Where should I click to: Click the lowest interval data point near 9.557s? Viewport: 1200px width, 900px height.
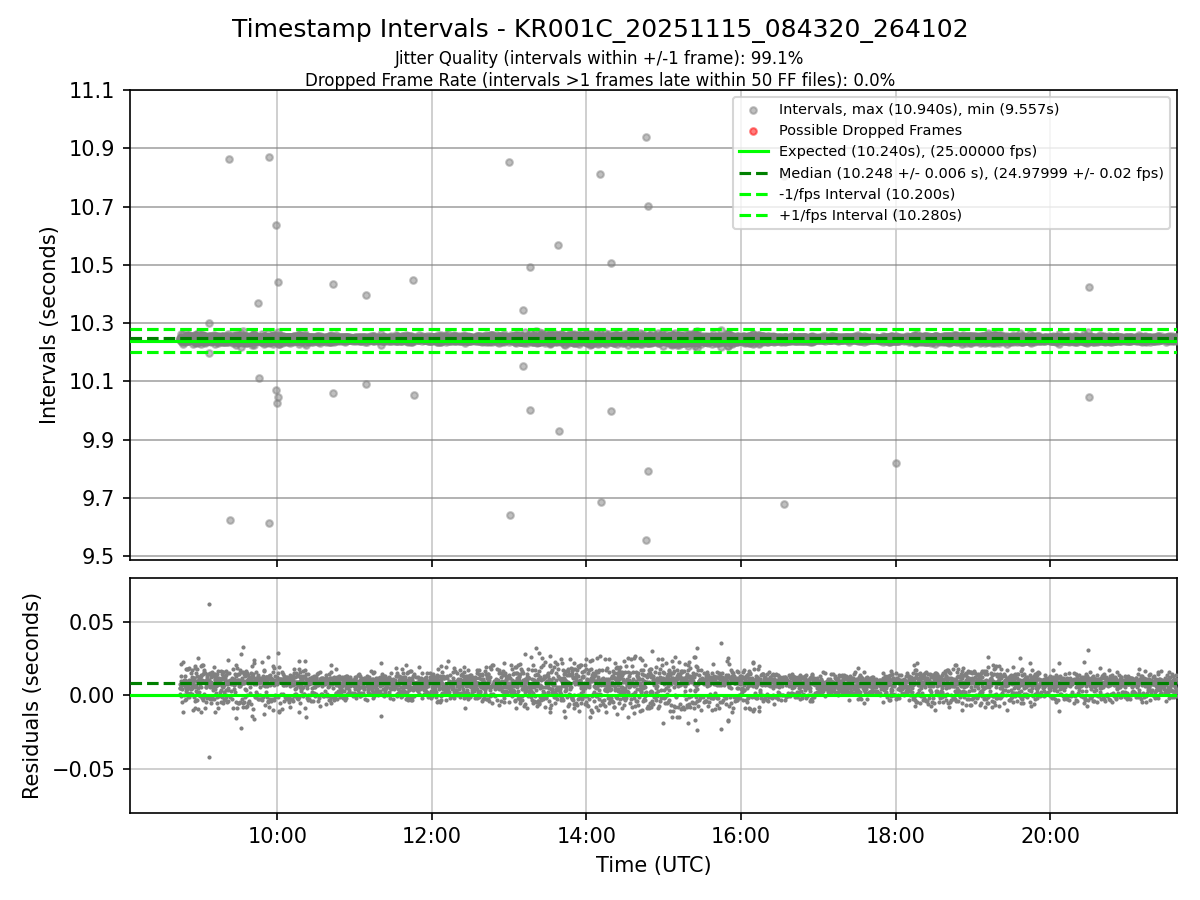pos(646,540)
